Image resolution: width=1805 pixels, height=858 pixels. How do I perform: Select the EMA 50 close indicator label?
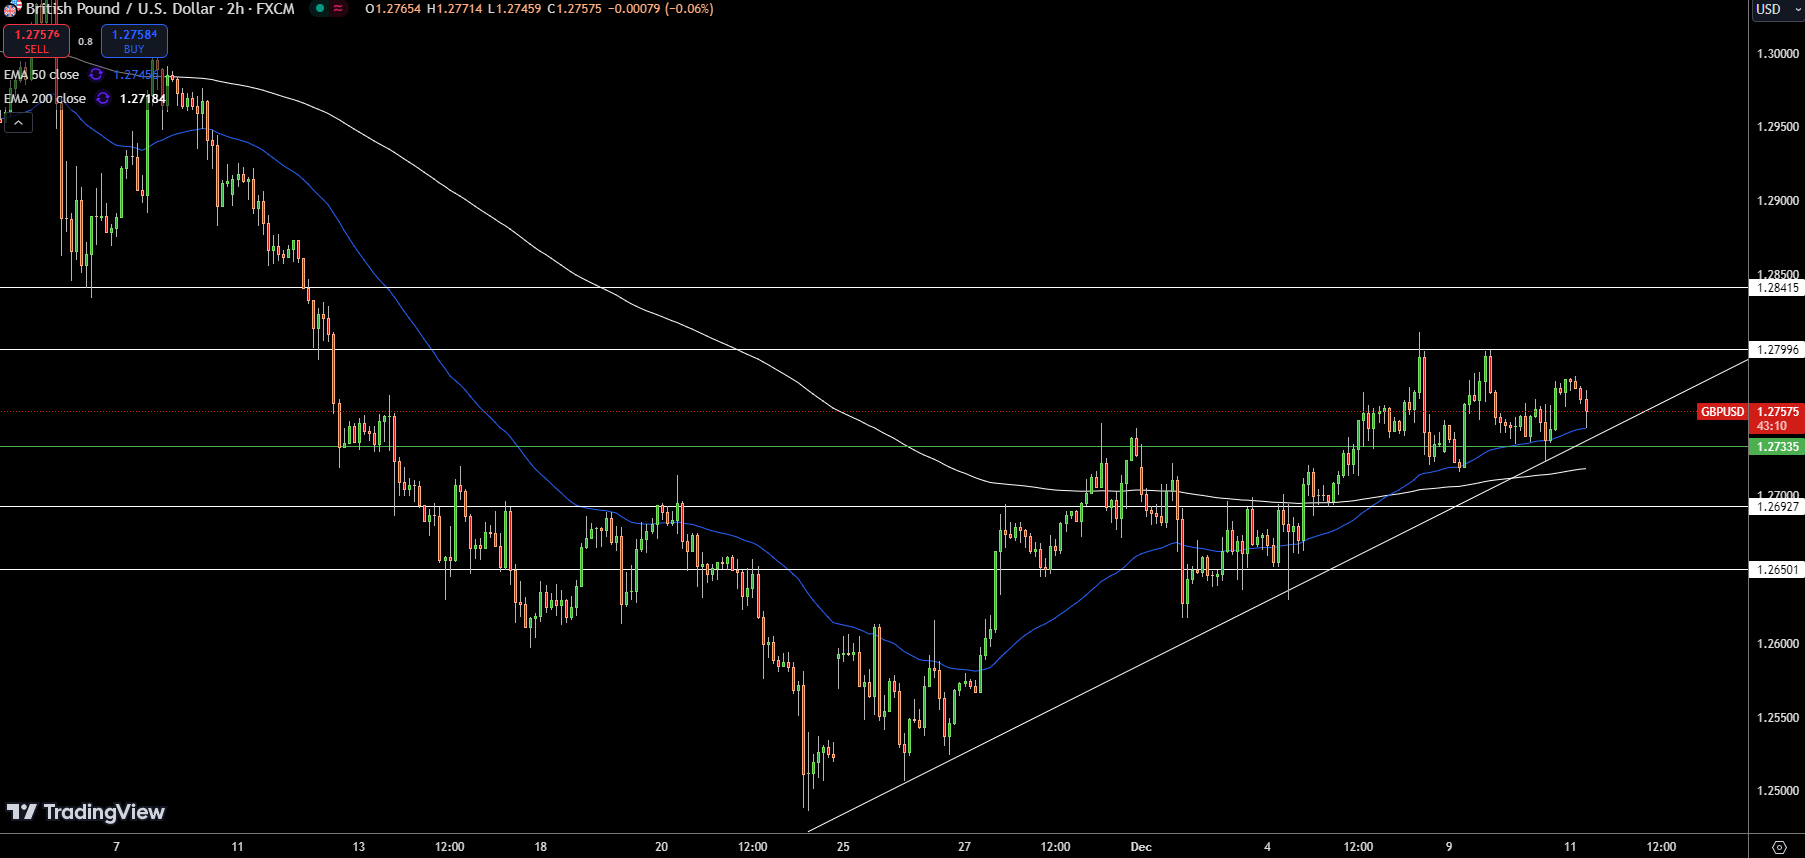(41, 74)
